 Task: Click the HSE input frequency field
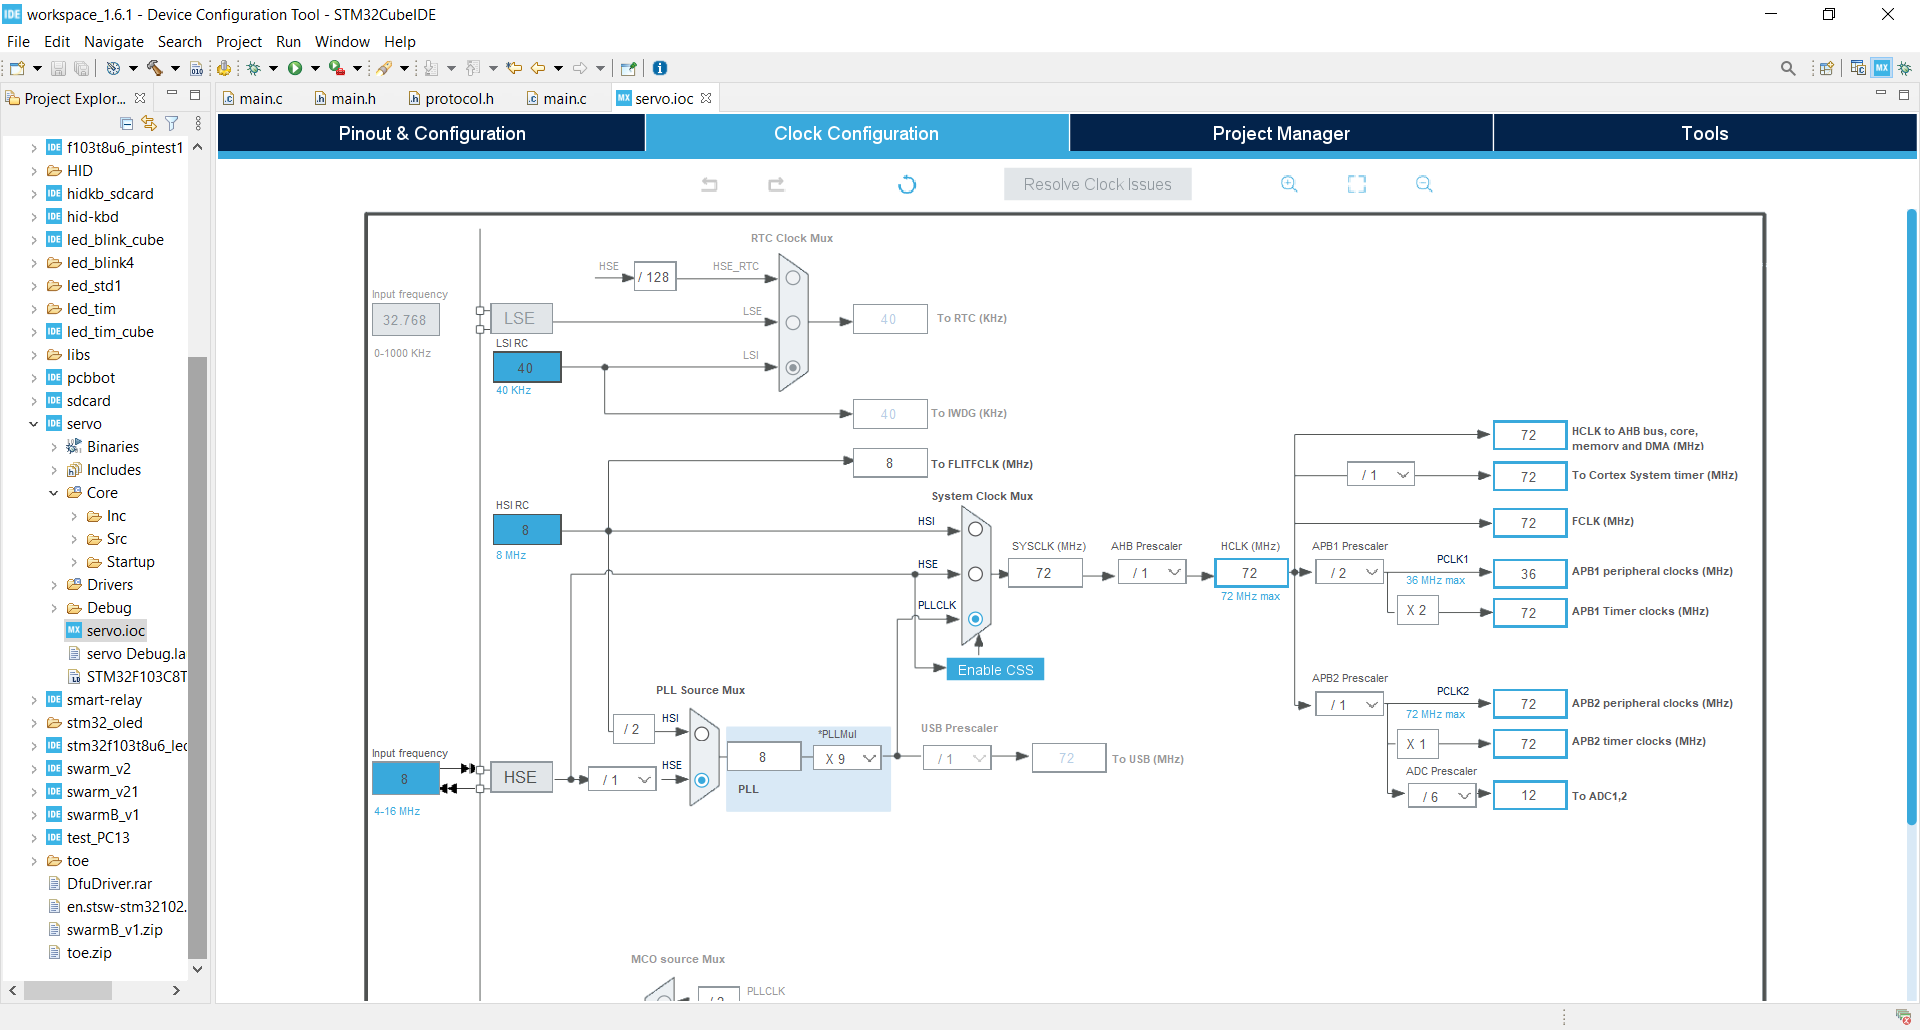pyautogui.click(x=405, y=778)
